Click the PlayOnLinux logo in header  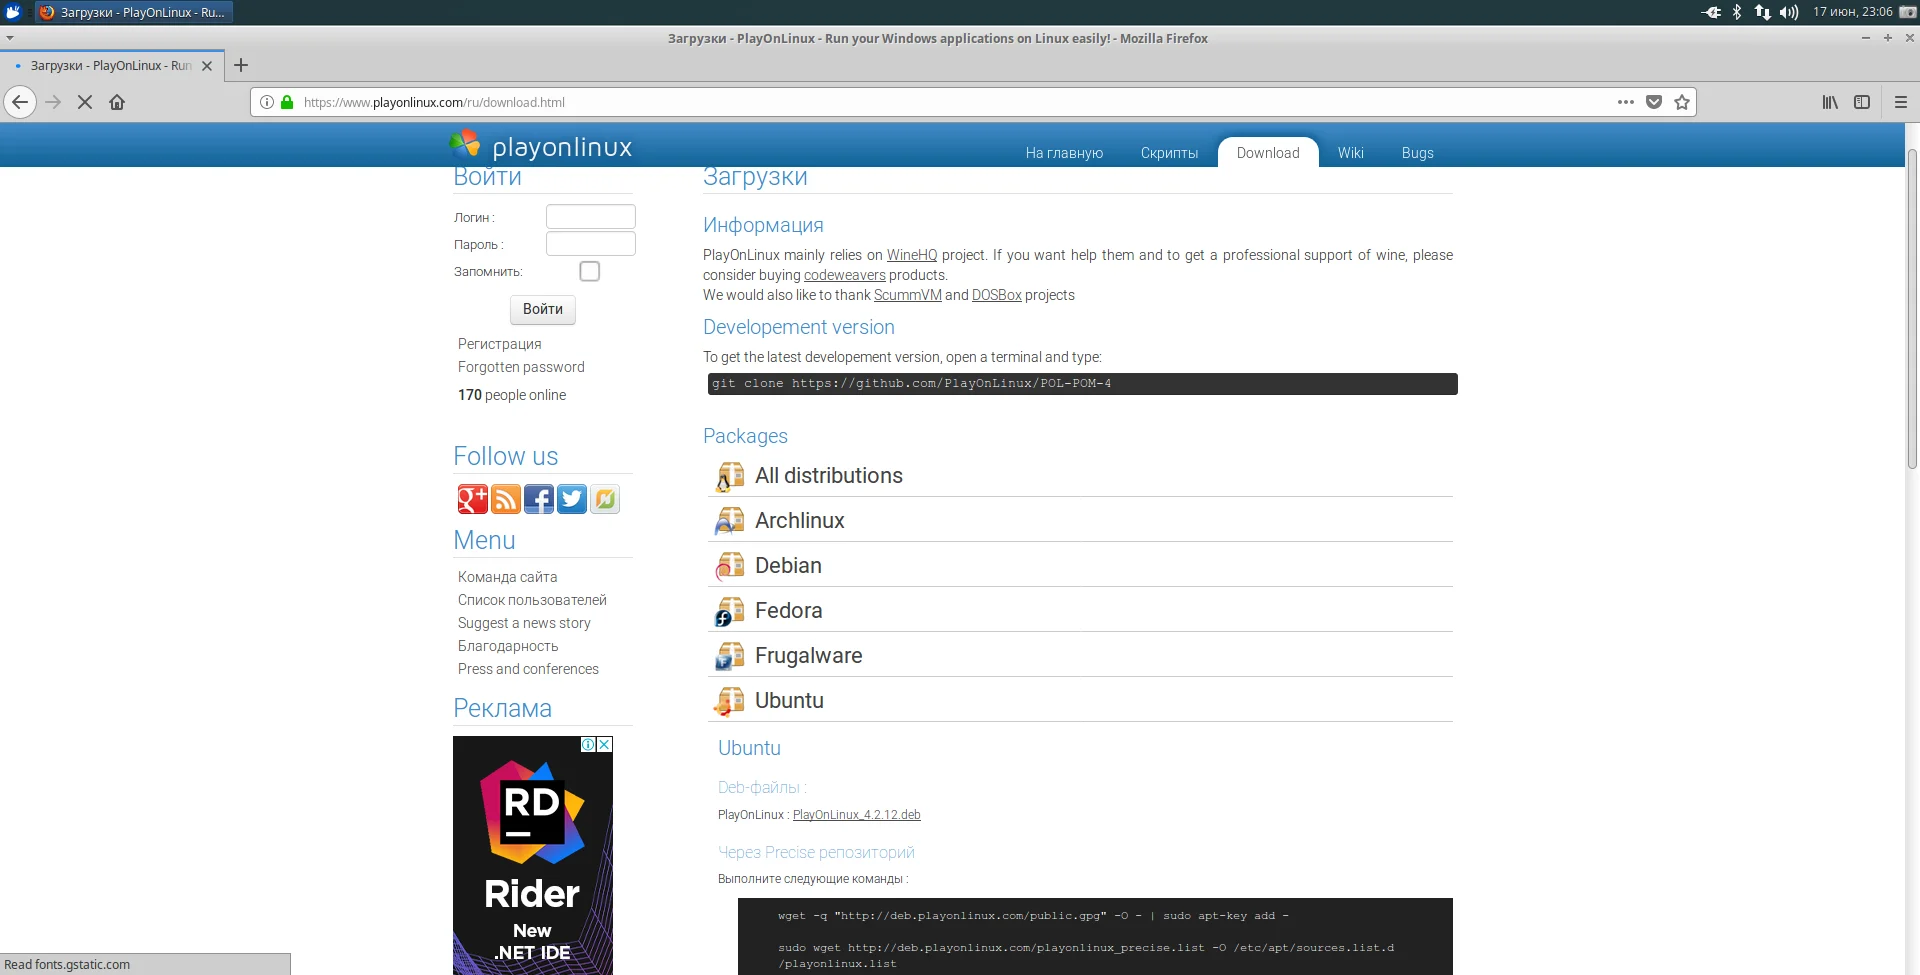pos(541,146)
